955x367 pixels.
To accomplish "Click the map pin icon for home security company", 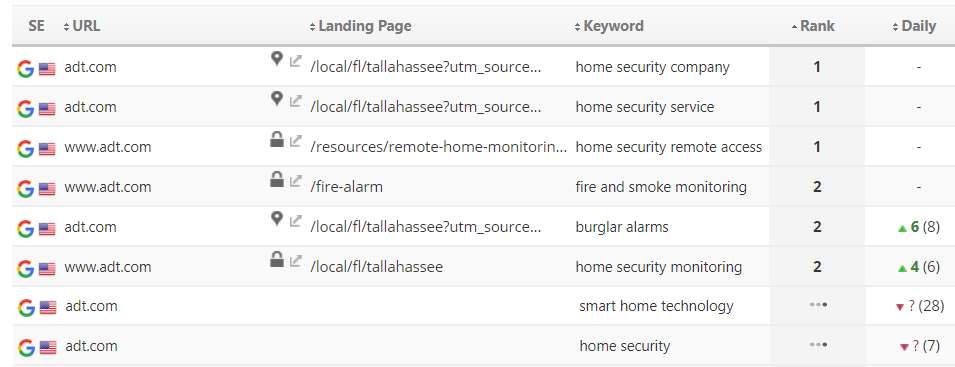I will (x=277, y=59).
